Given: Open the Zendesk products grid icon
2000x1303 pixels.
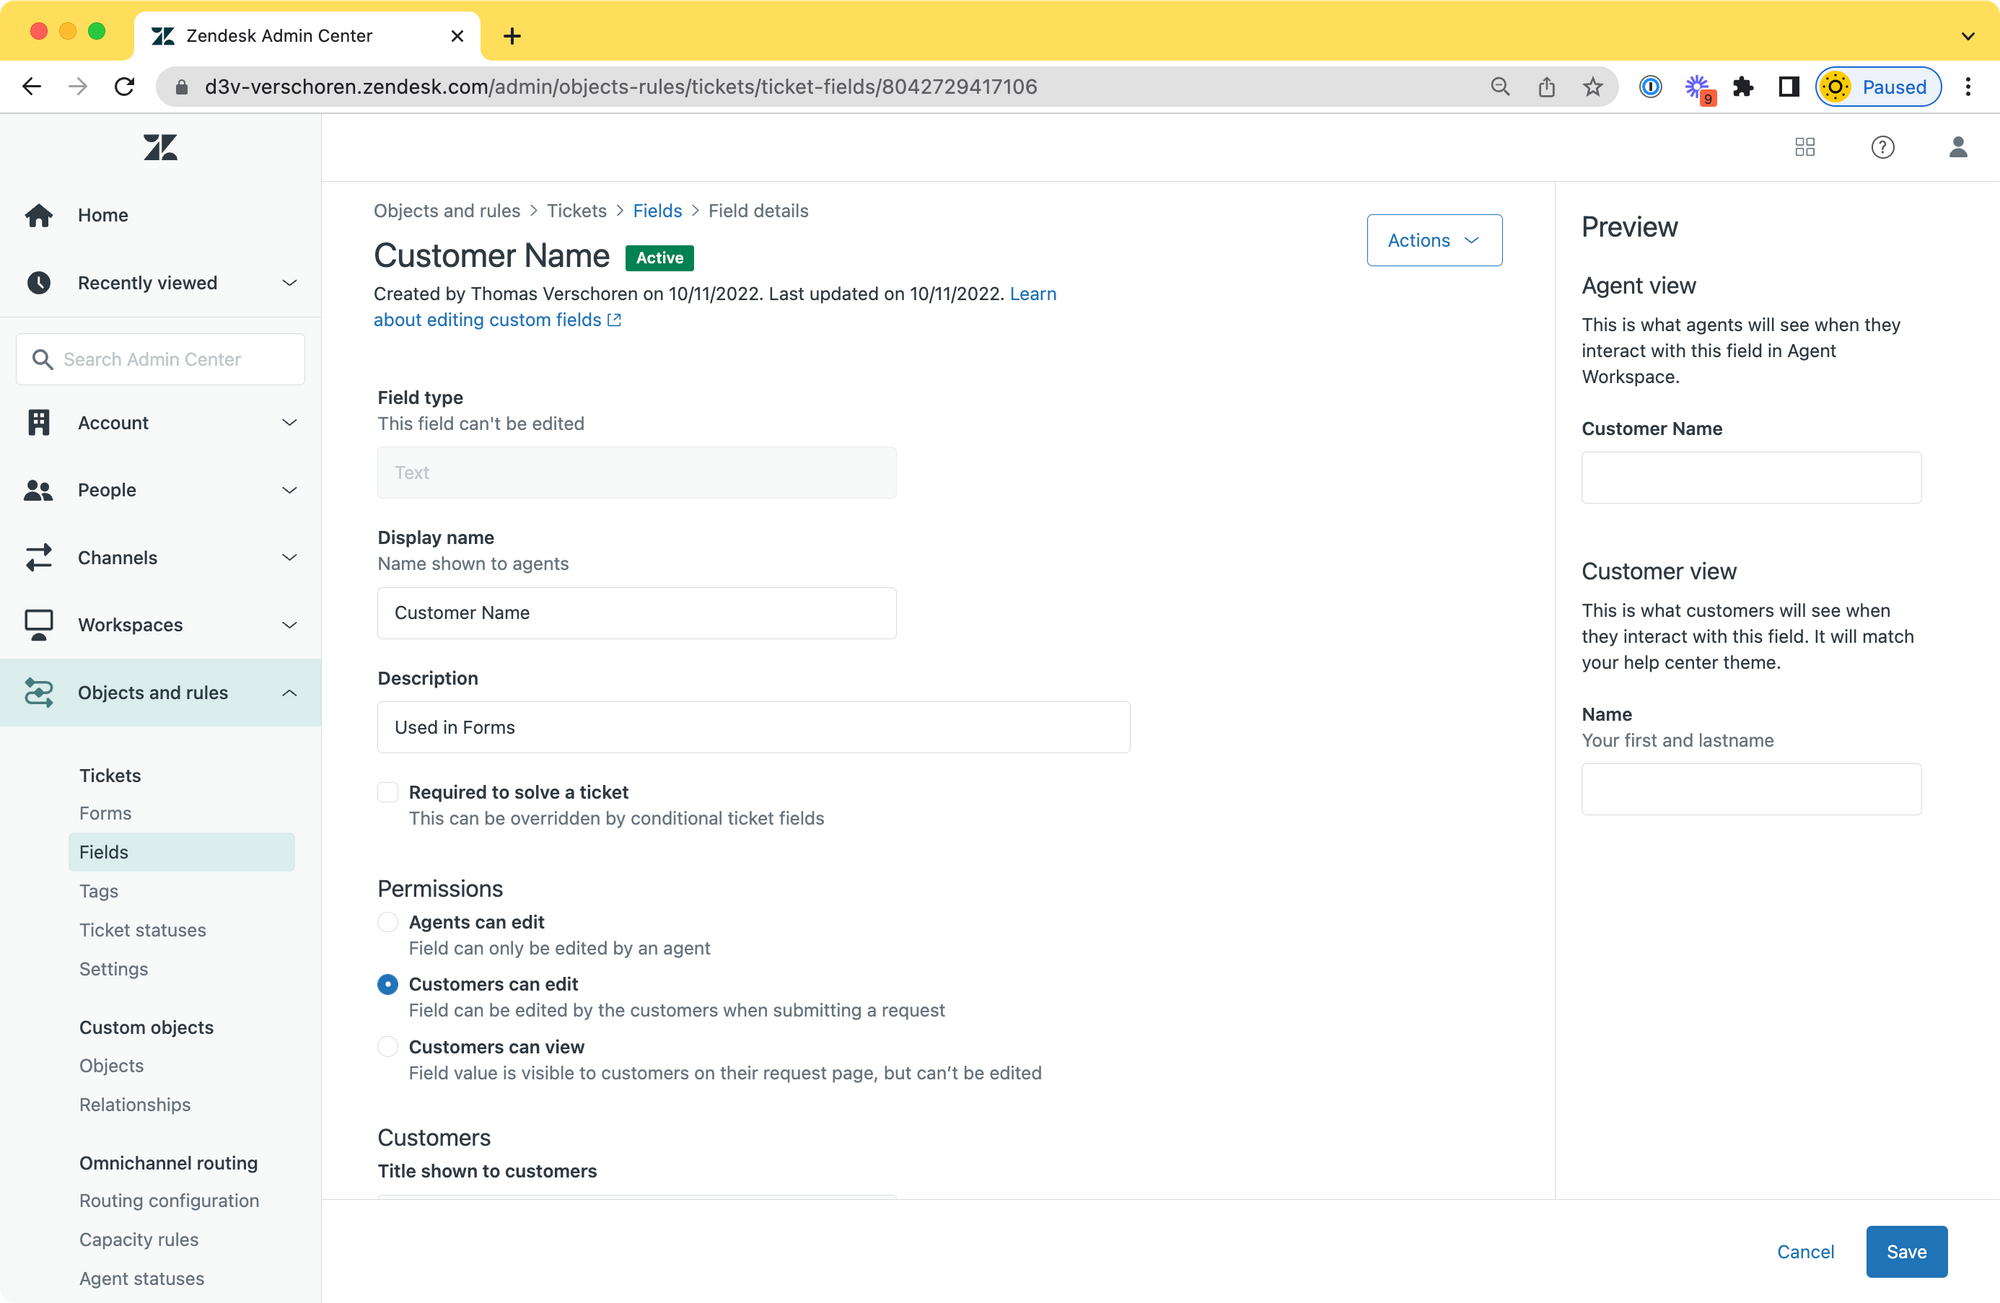Looking at the screenshot, I should click(1805, 148).
